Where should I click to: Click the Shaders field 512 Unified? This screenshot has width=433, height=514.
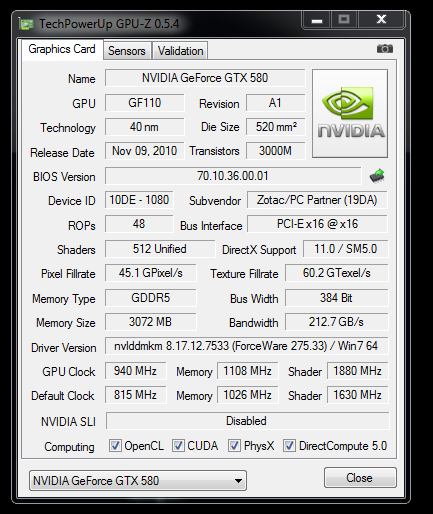tap(160, 249)
